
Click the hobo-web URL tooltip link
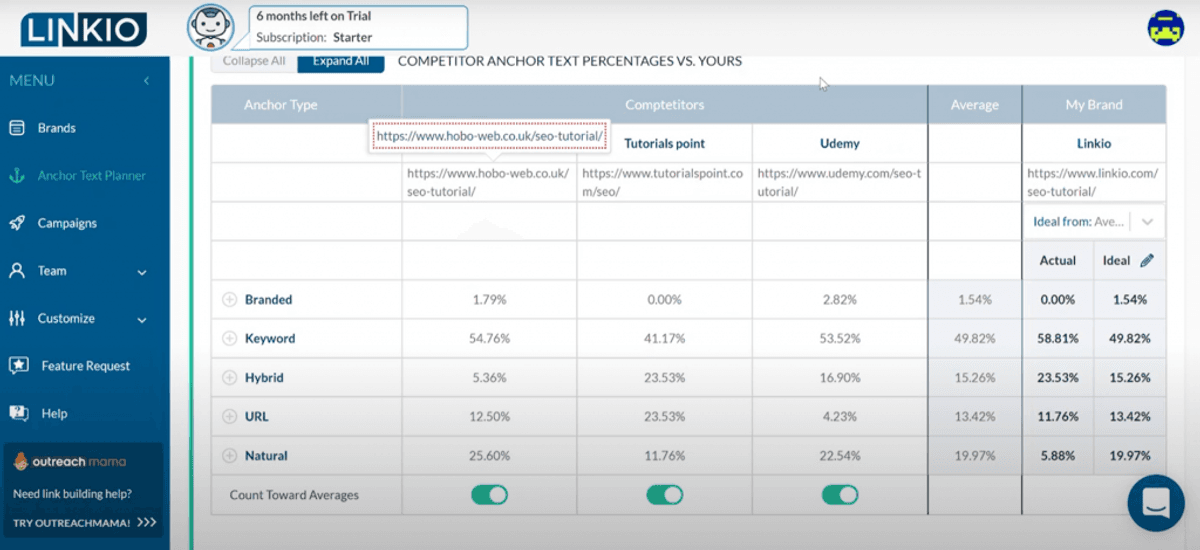[x=490, y=135]
